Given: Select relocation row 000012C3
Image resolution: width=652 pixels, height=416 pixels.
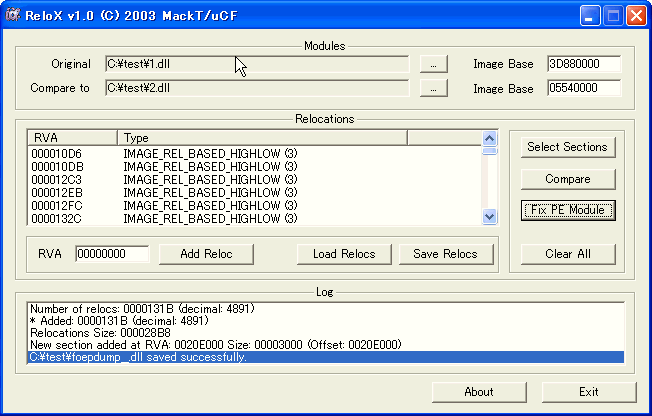Looking at the screenshot, I should click(x=254, y=180).
